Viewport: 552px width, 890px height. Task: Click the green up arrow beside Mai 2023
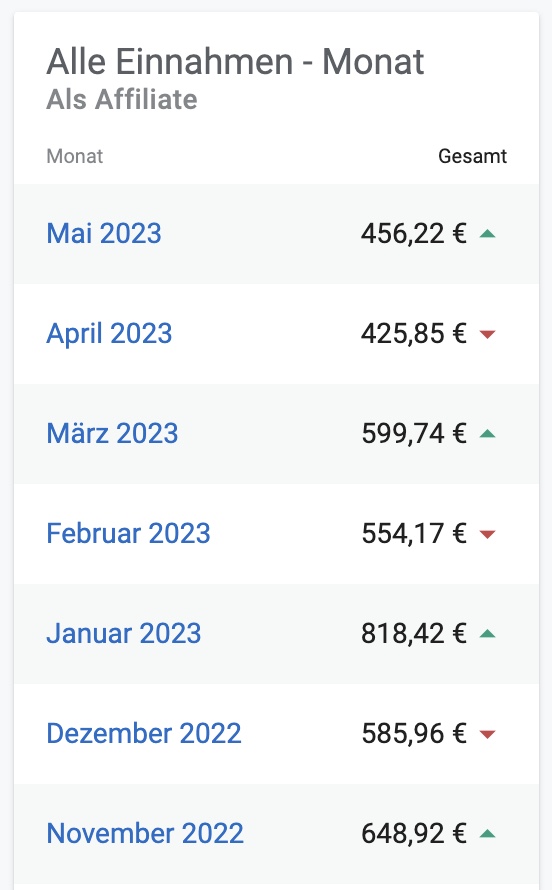(x=487, y=234)
